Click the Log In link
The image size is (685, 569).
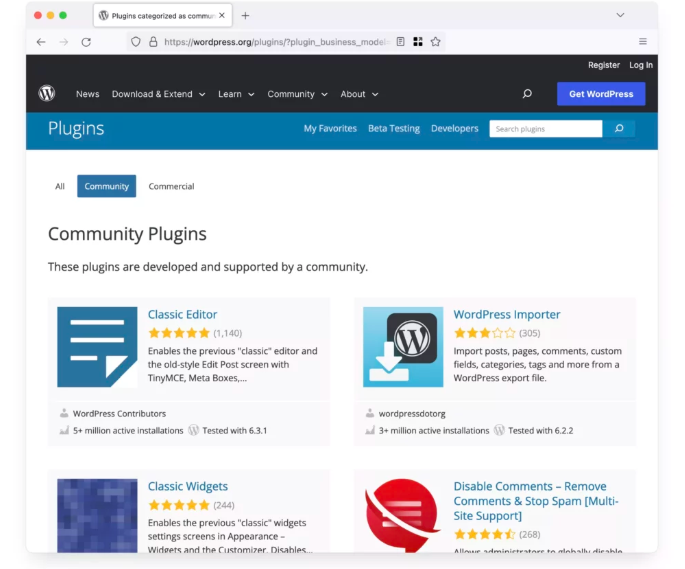641,65
